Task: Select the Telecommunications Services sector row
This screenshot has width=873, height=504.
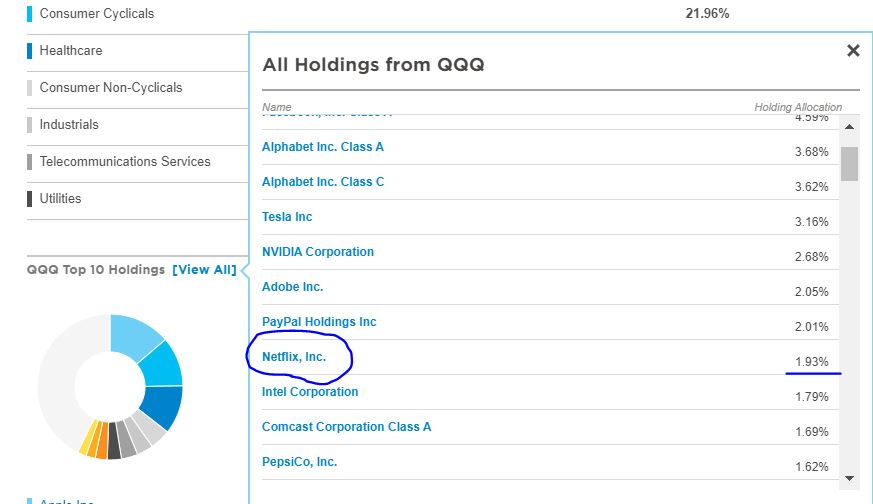Action: pos(137,162)
